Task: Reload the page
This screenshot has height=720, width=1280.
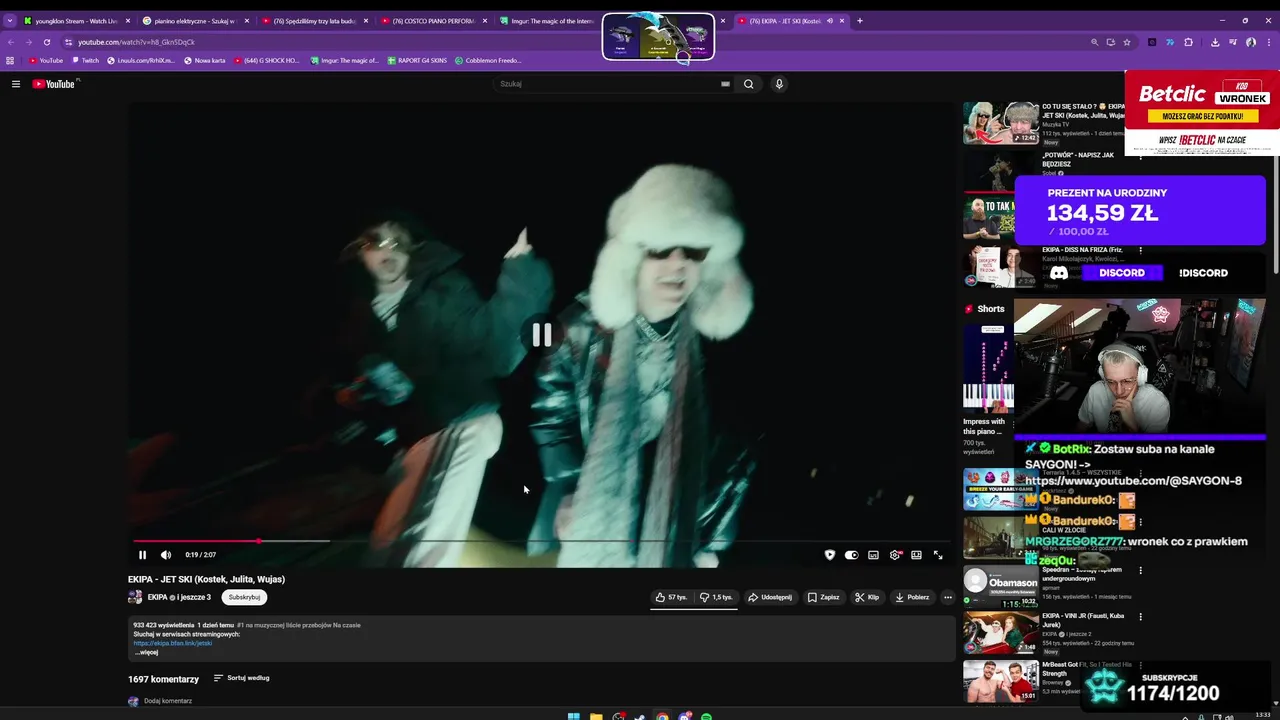Action: click(46, 42)
